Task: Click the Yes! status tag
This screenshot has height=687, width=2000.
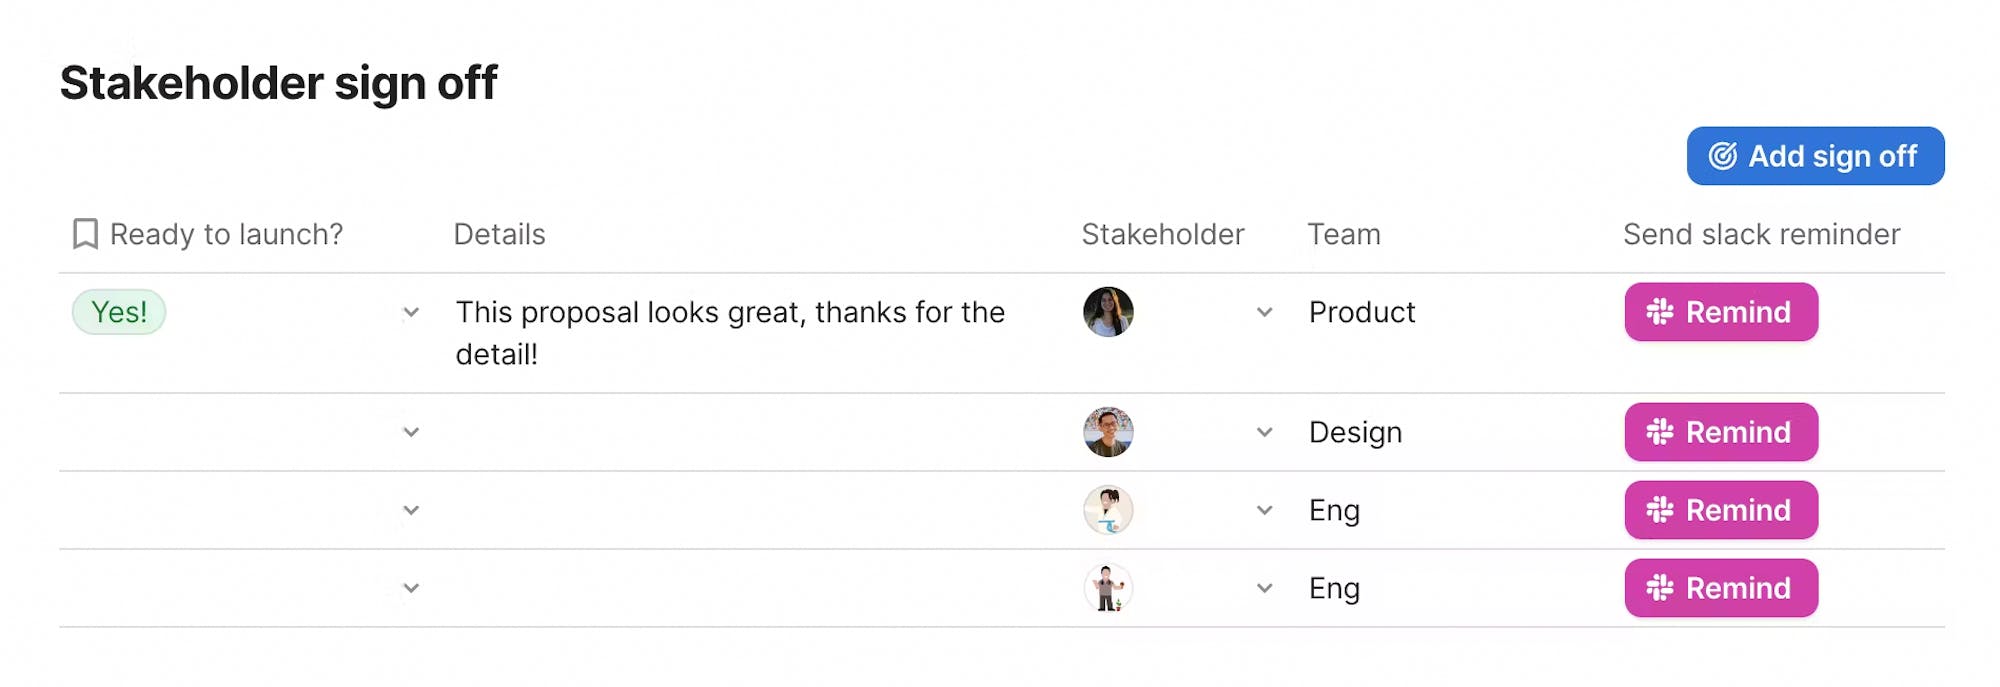Action: pos(119,312)
